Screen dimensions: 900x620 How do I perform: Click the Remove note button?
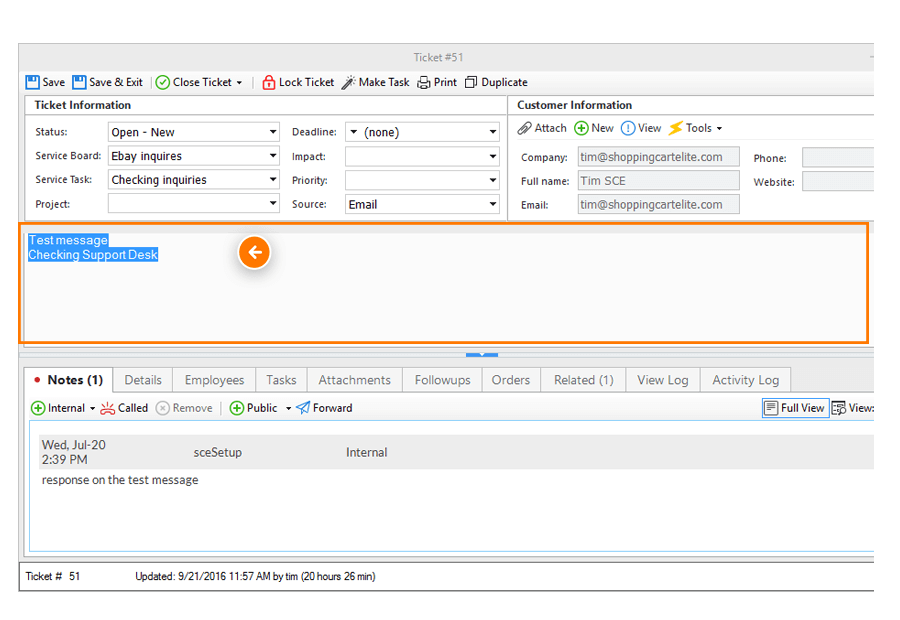(184, 408)
